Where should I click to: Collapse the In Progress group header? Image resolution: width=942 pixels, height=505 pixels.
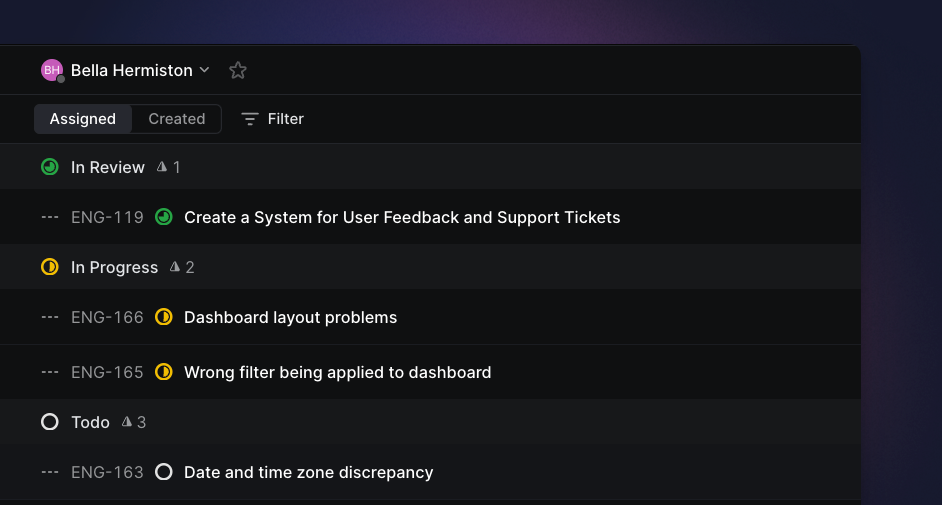(x=430, y=267)
